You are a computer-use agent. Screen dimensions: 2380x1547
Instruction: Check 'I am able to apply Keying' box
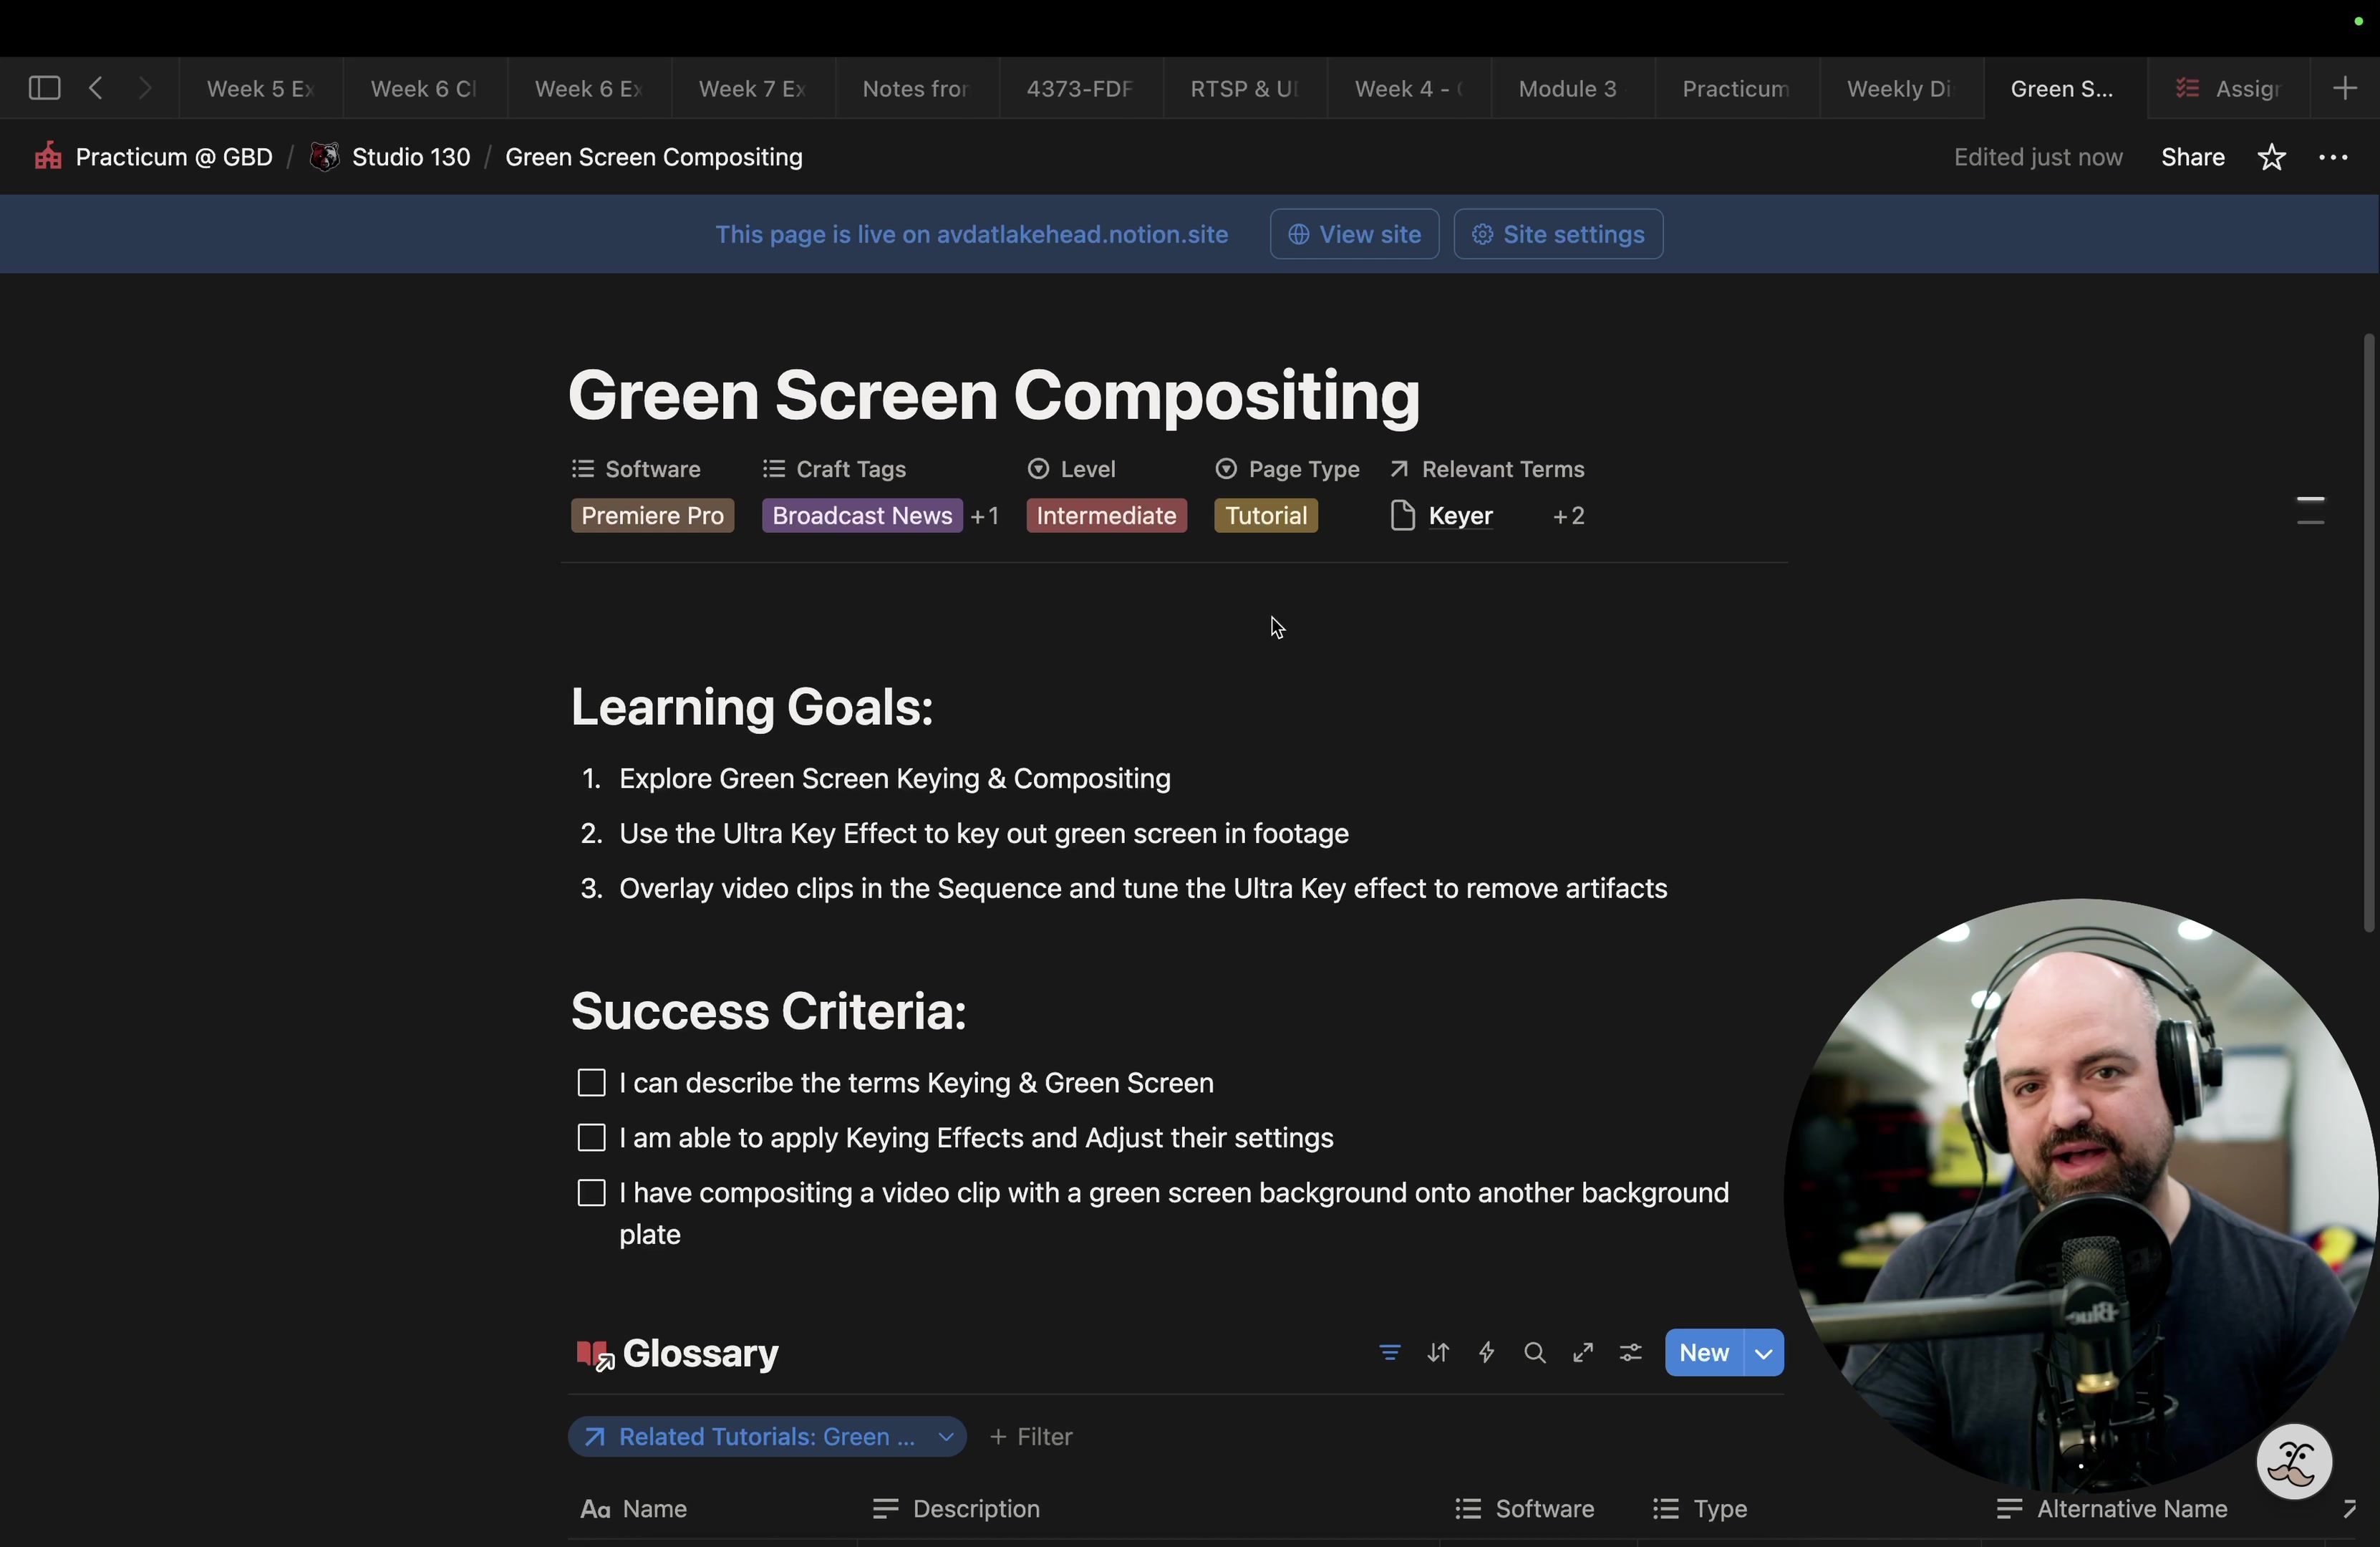tap(591, 1138)
